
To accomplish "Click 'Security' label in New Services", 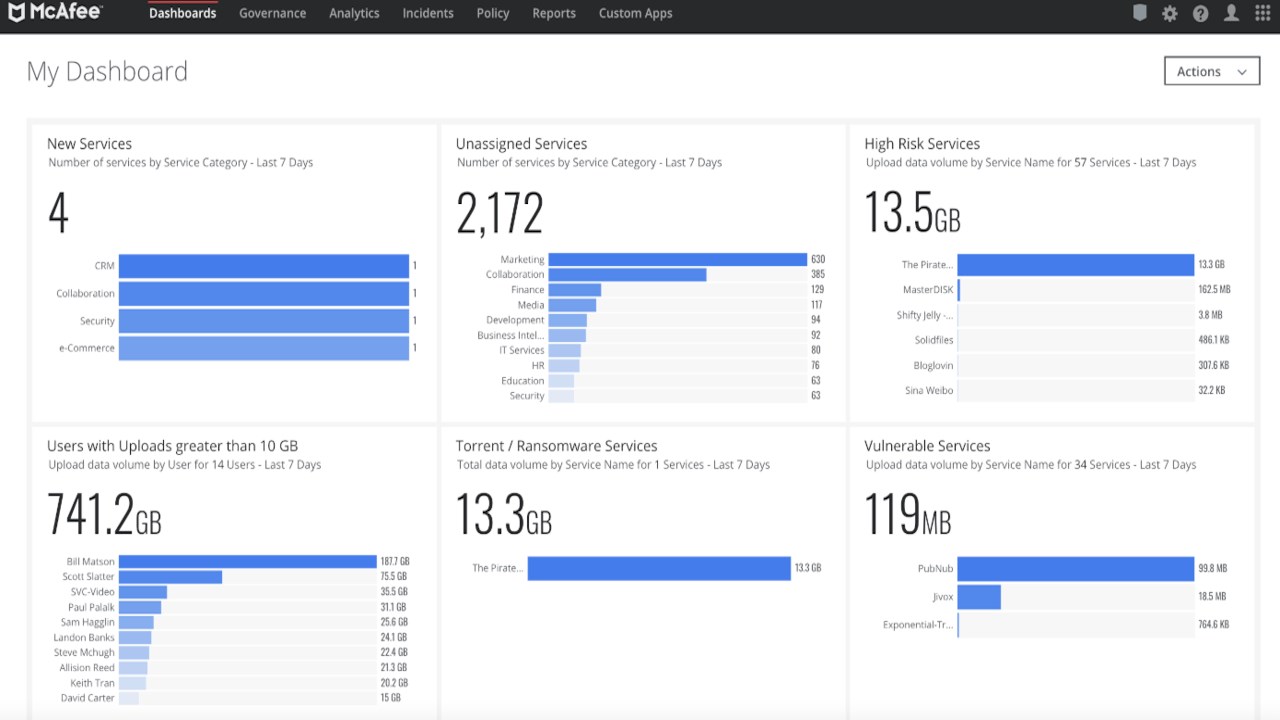I will [x=98, y=321].
